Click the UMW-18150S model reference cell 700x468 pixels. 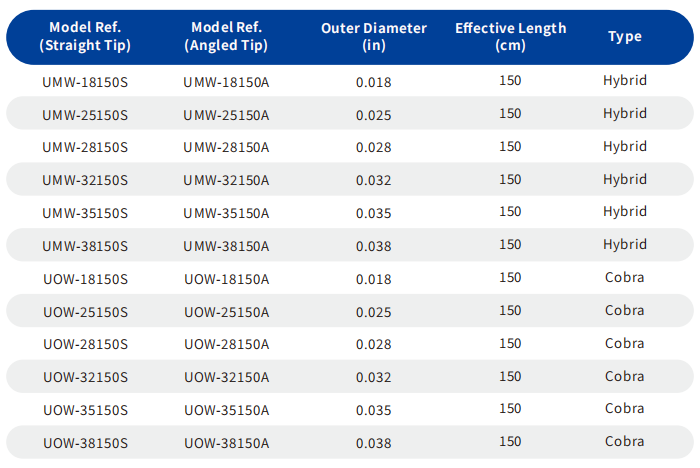pyautogui.click(x=85, y=81)
